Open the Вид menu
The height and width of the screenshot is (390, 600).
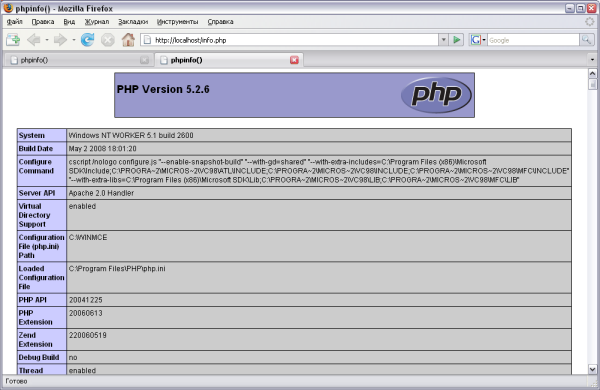[69, 22]
